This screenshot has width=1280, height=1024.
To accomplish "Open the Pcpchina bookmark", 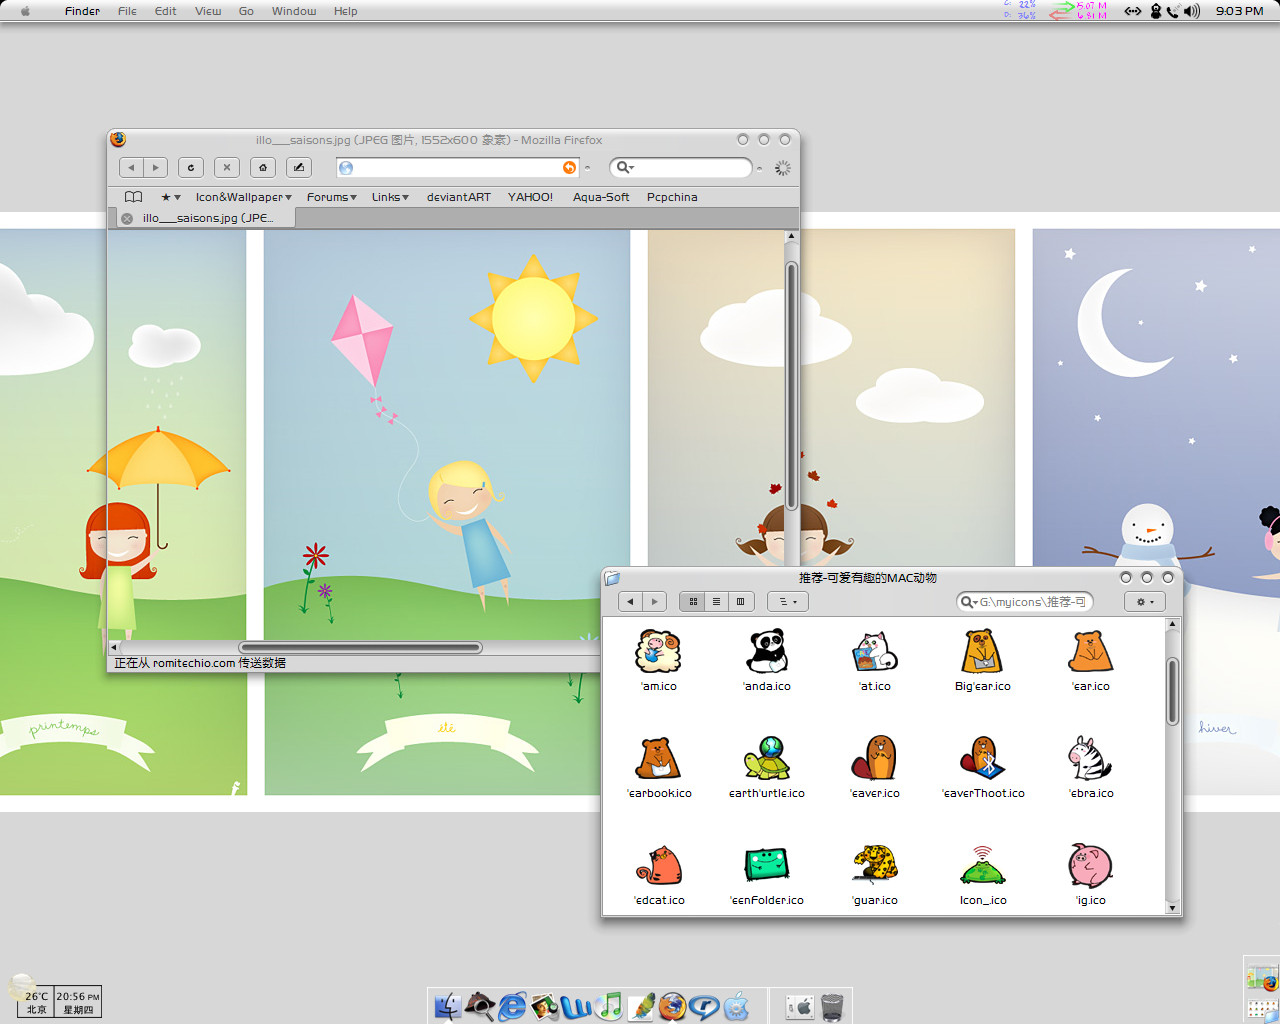I will (x=672, y=197).
